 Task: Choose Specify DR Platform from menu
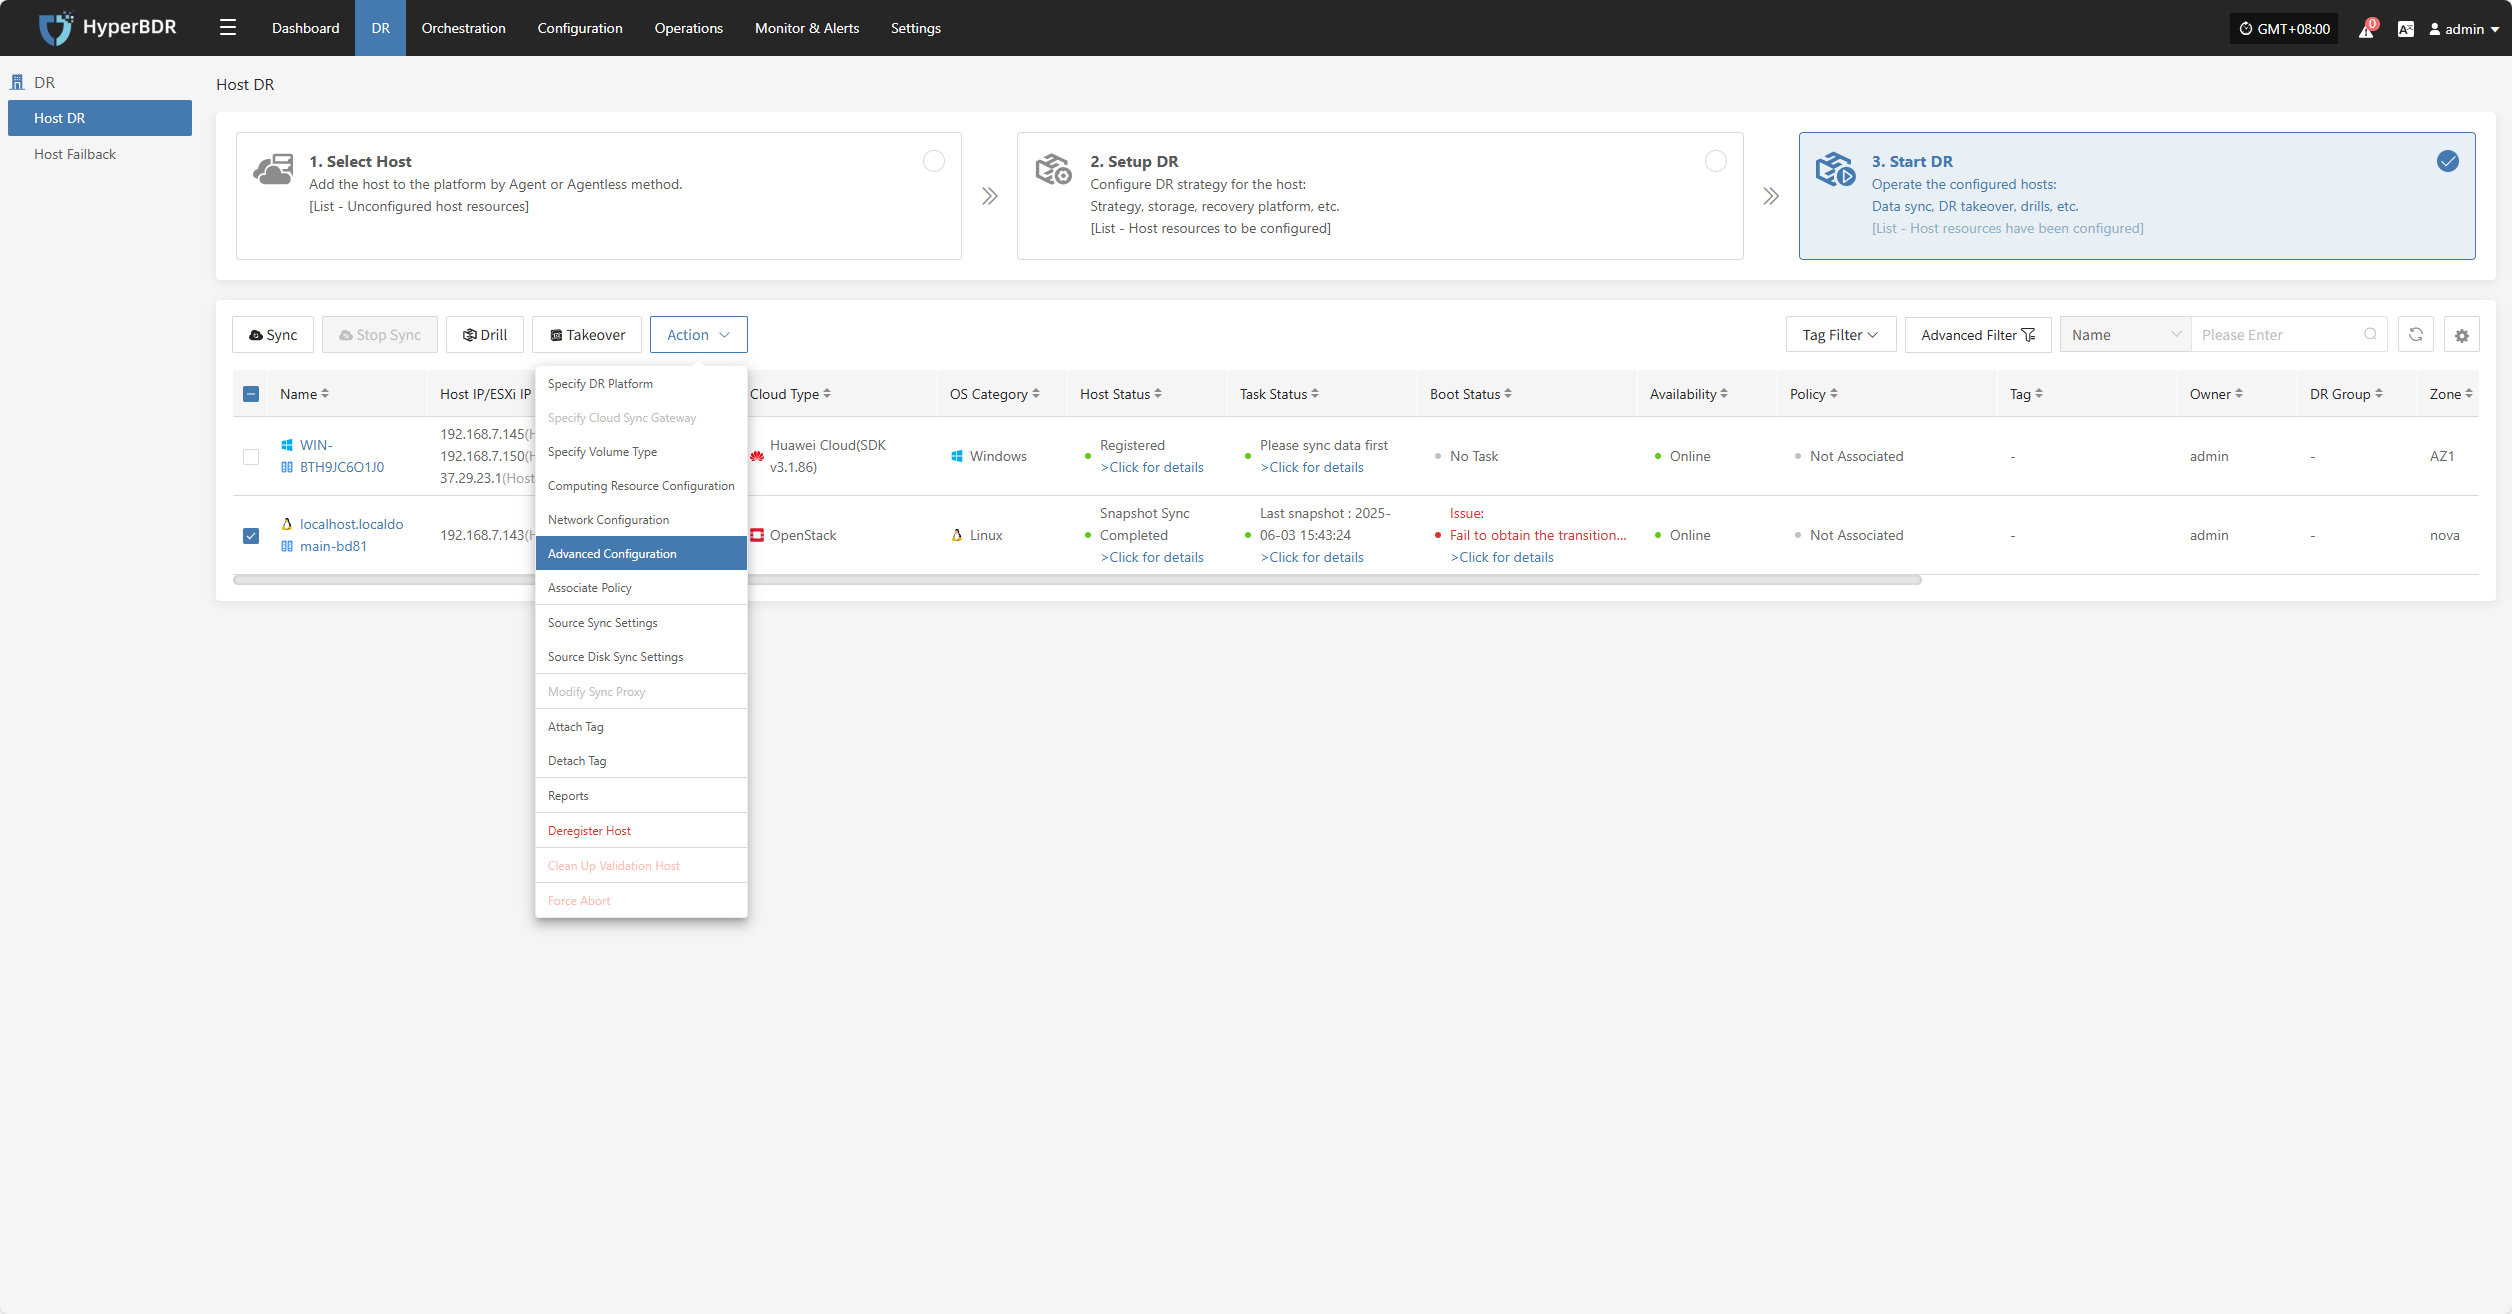641,384
